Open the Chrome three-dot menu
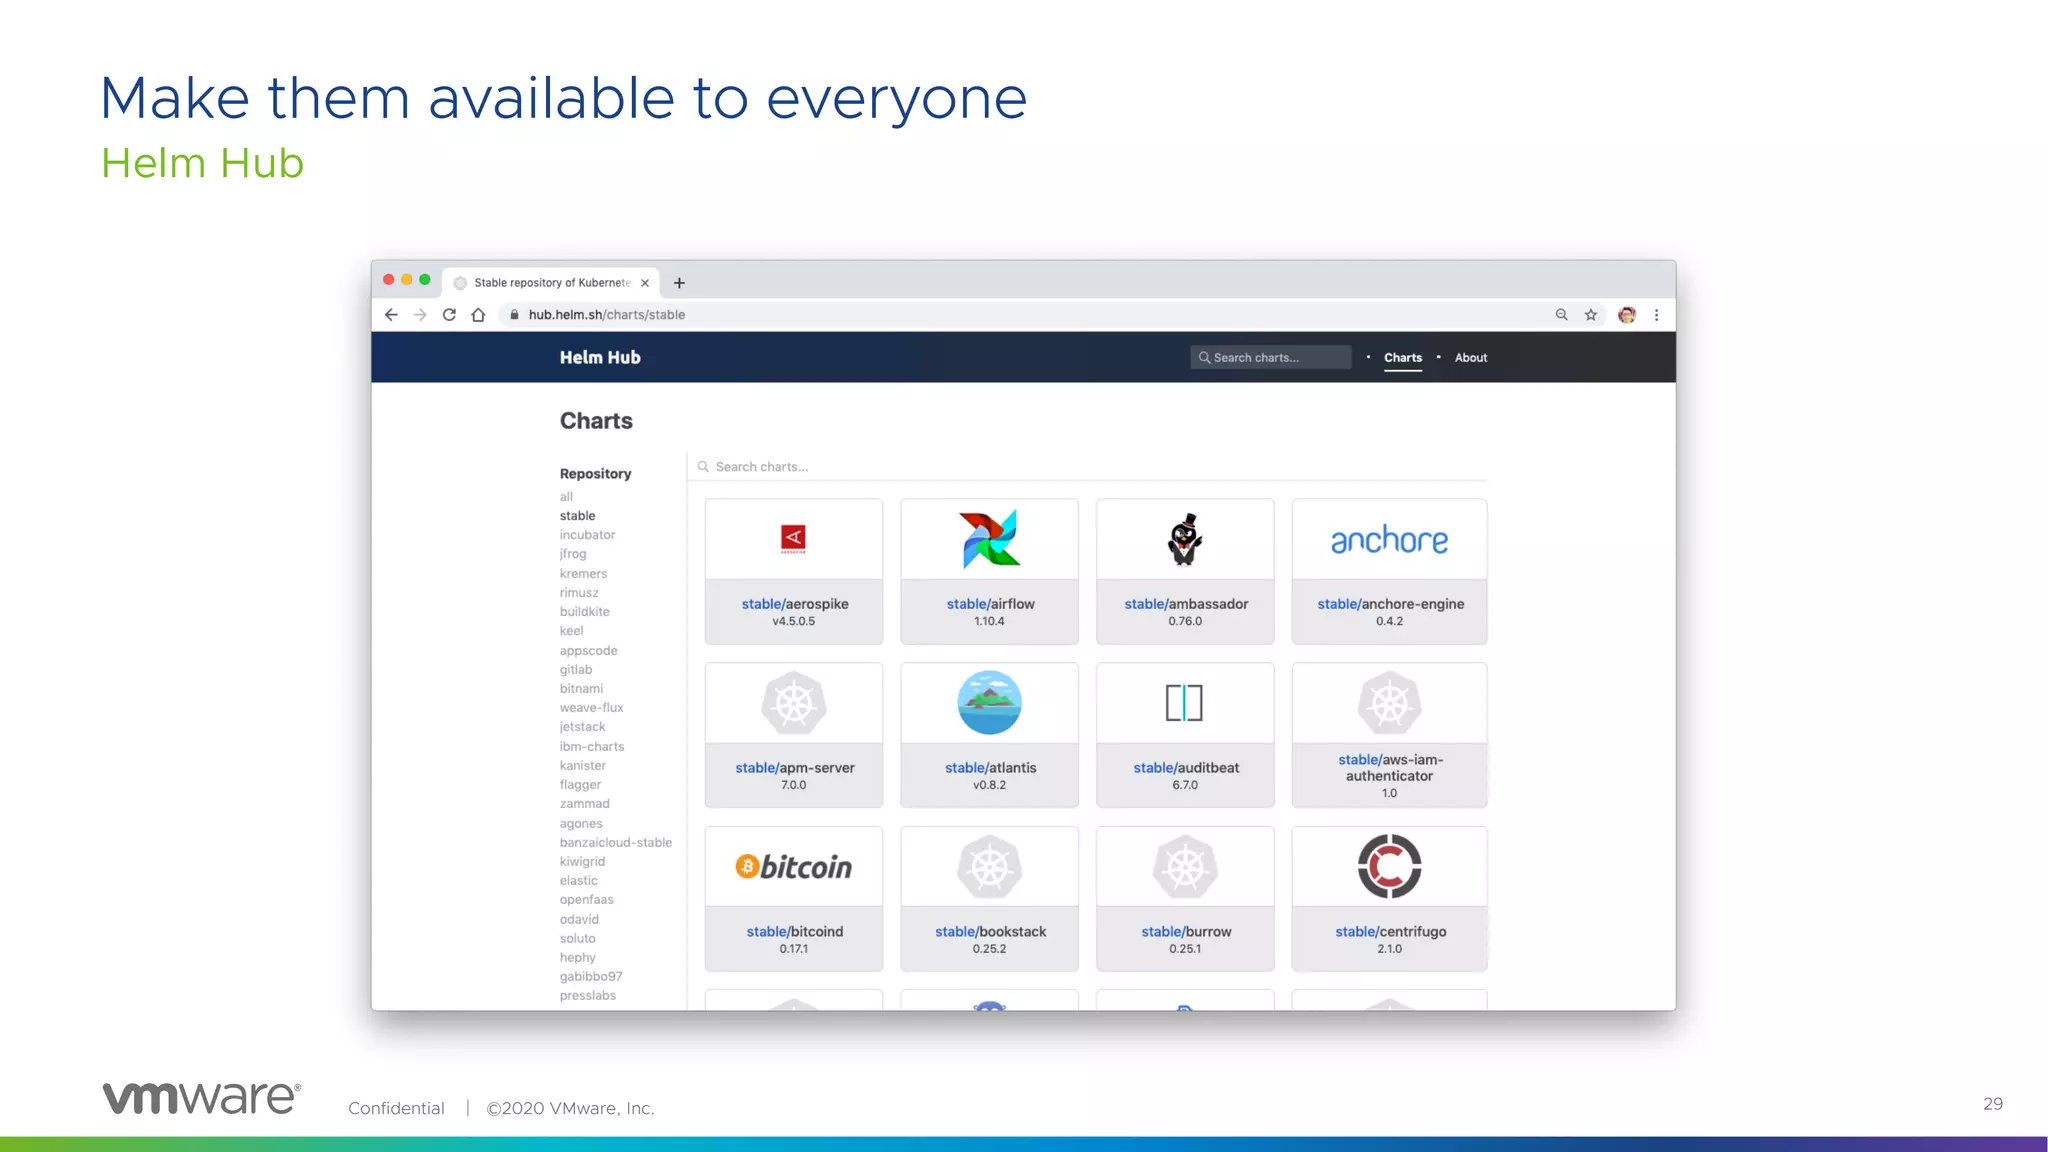The width and height of the screenshot is (2048, 1152). coord(1656,315)
